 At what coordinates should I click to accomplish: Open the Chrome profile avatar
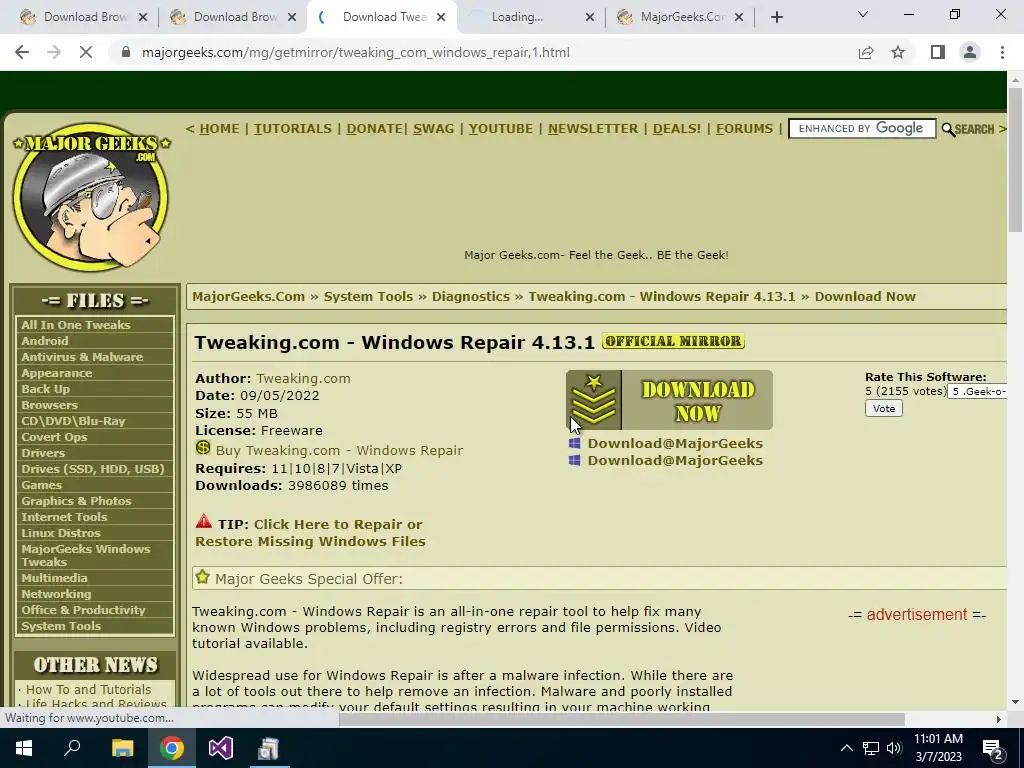tap(970, 52)
